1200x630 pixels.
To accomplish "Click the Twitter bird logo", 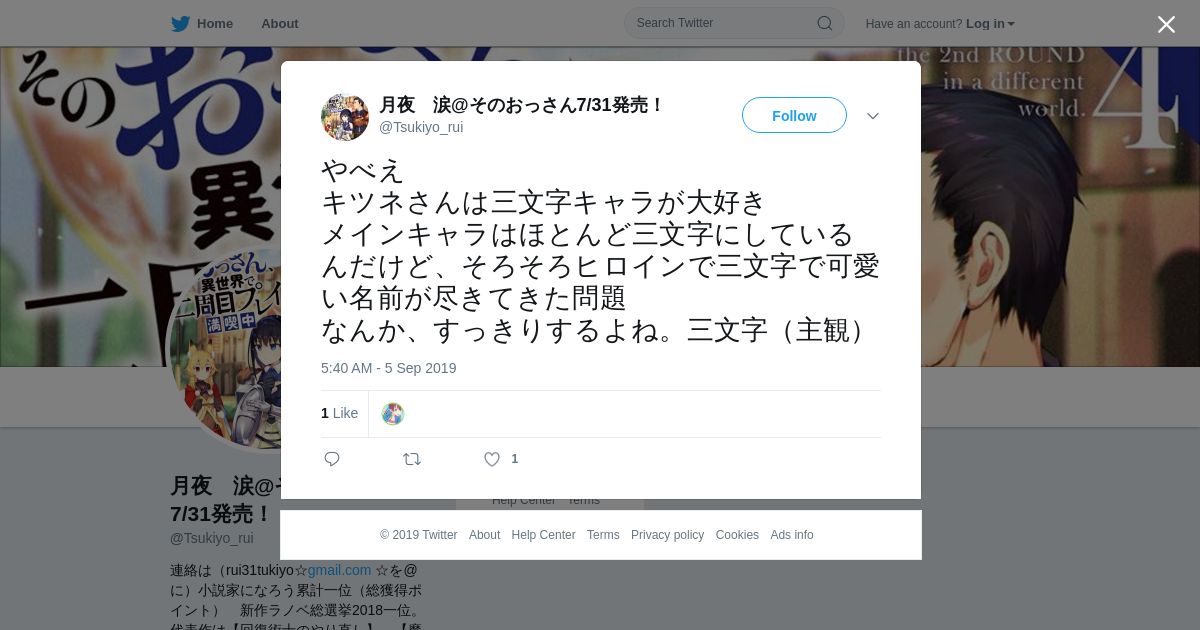I will tap(180, 24).
